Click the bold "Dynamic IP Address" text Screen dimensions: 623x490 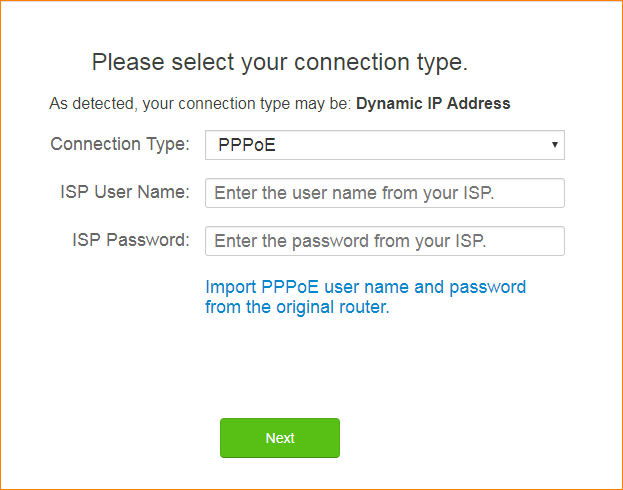[433, 103]
